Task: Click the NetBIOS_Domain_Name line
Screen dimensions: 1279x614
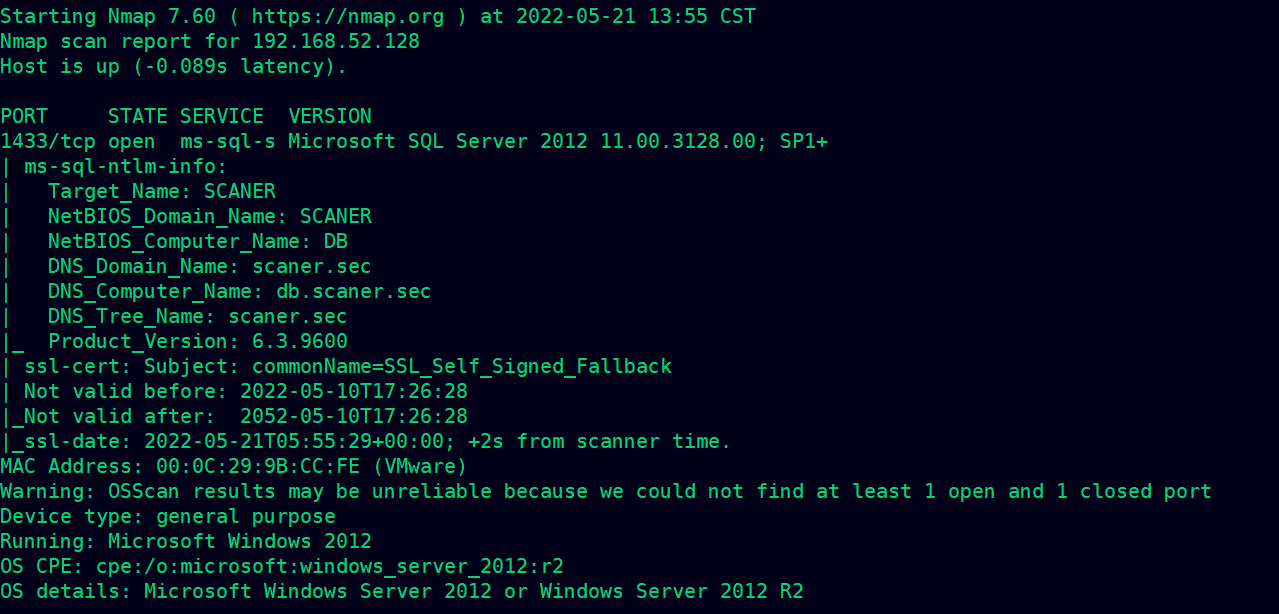Action: [210, 216]
